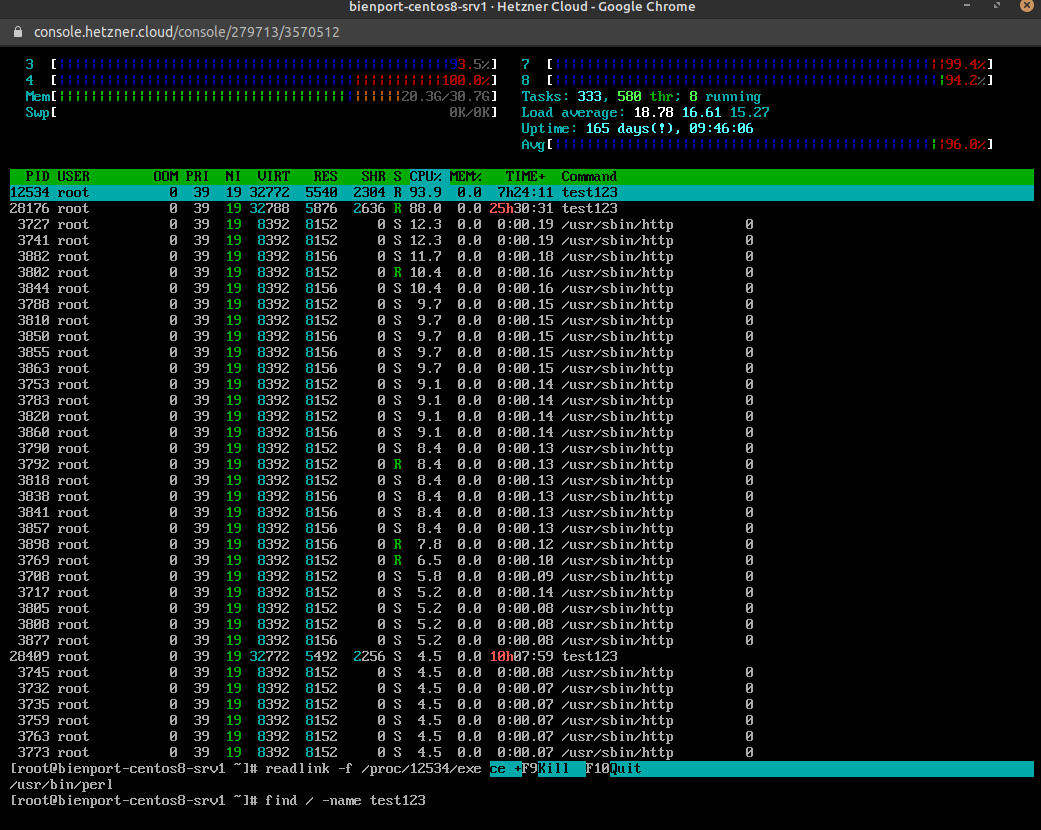Click the lock icon in address bar

[18, 32]
